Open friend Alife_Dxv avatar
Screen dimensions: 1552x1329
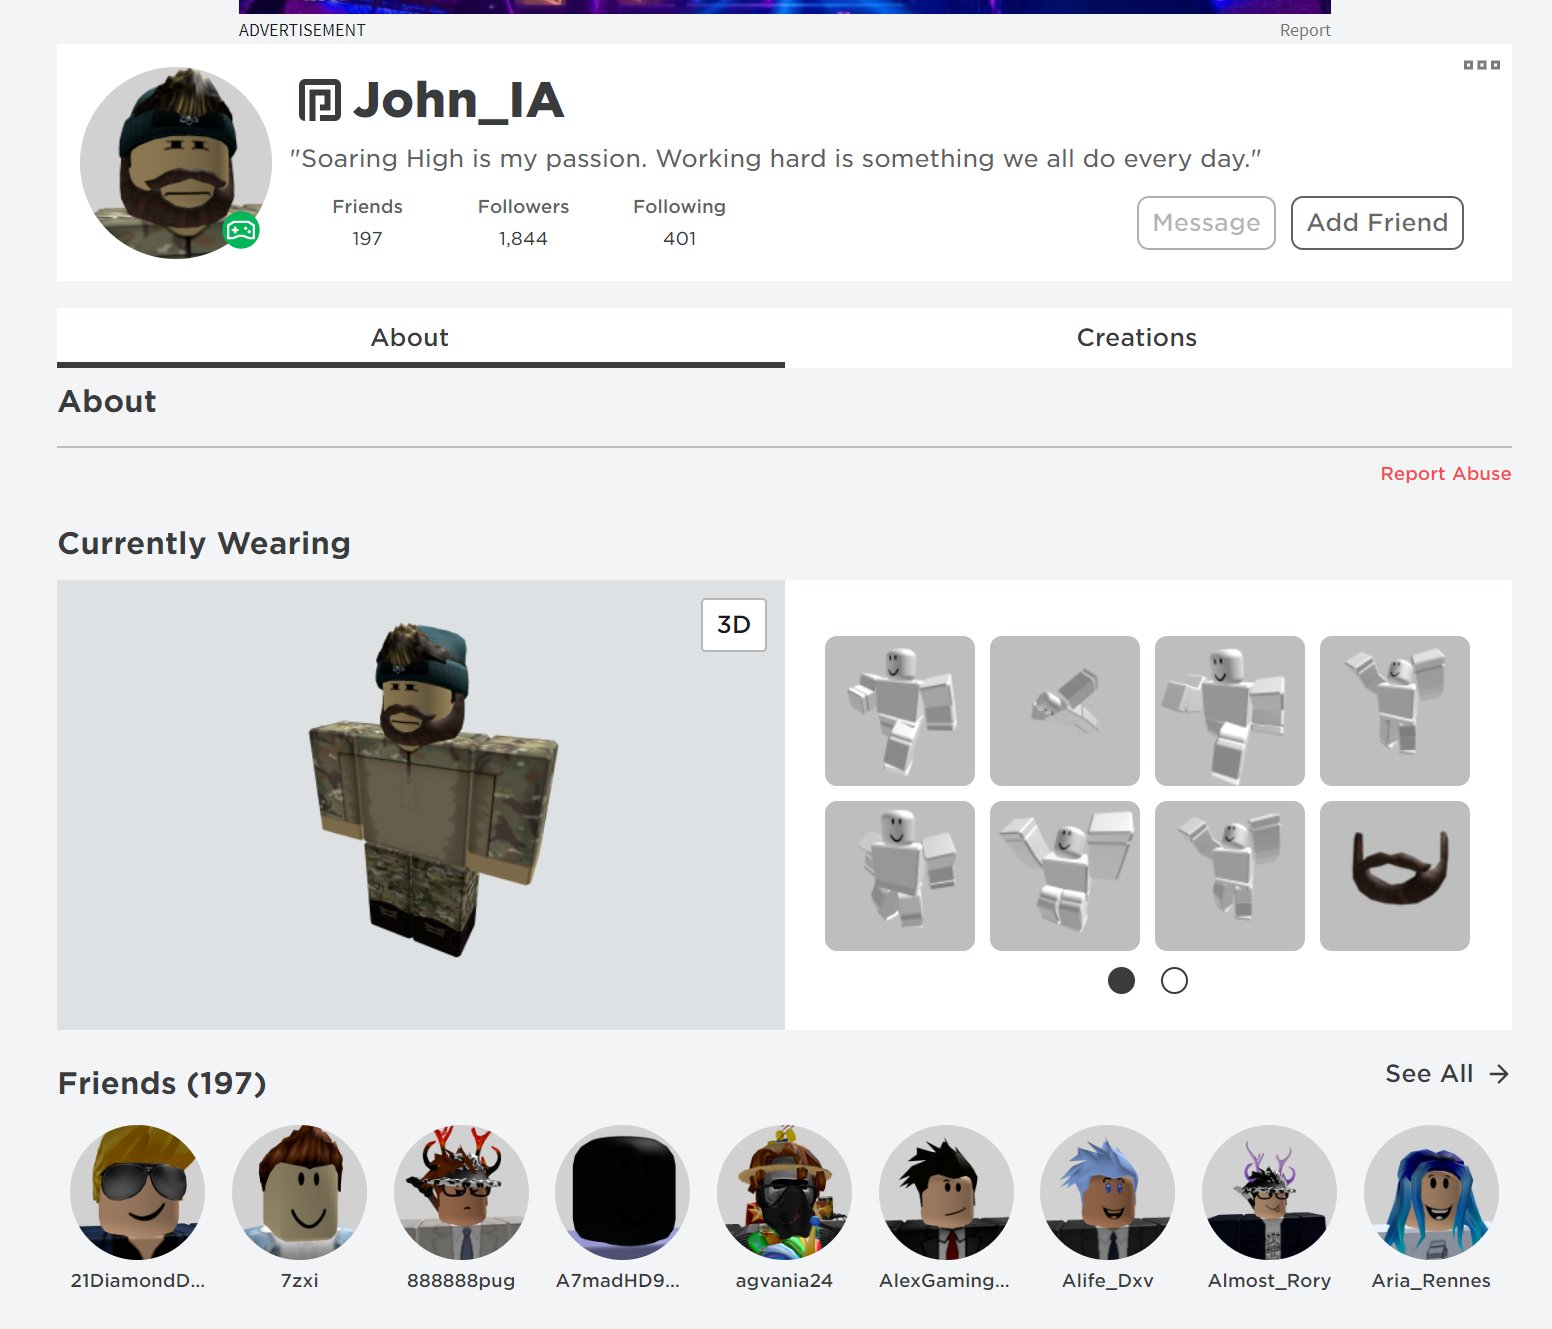[x=1107, y=1192]
